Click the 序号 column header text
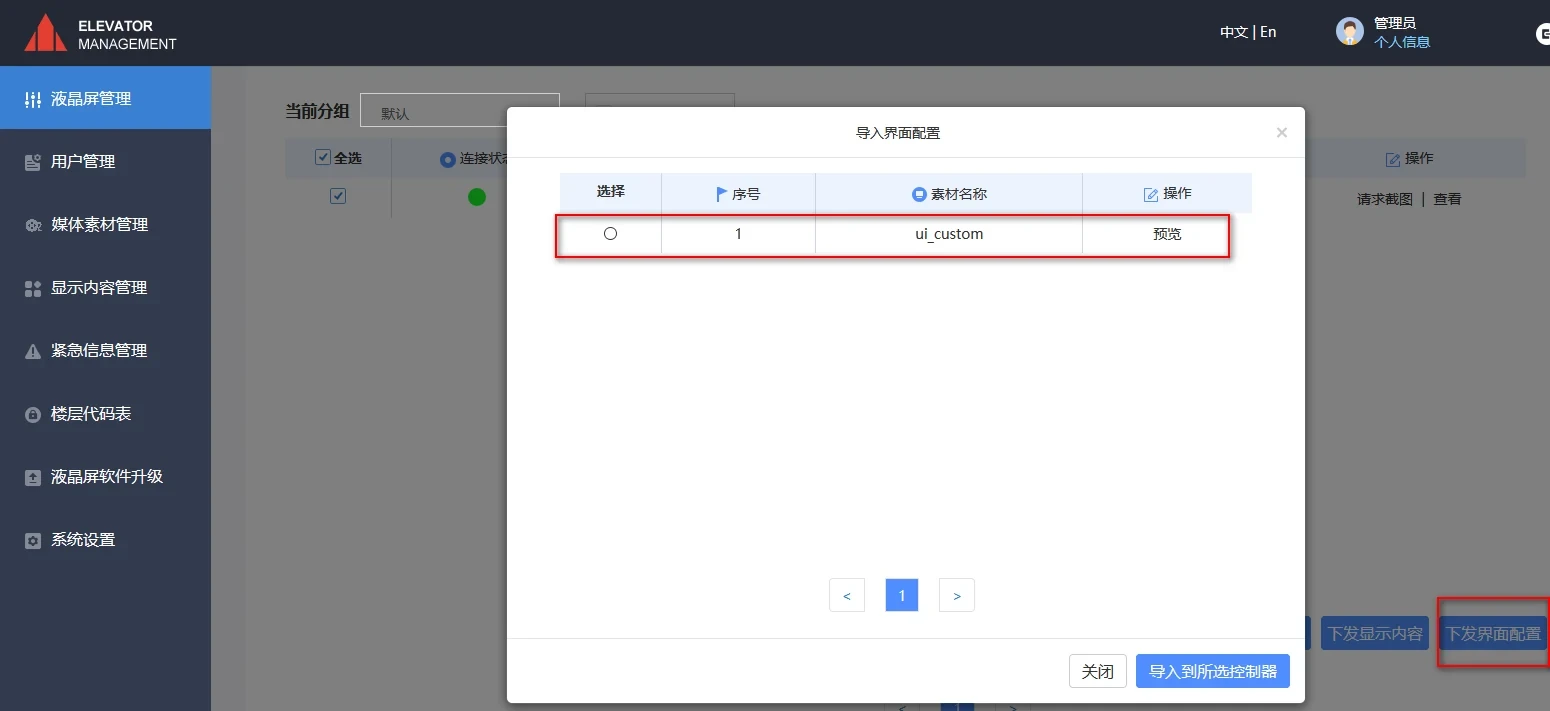 click(746, 194)
